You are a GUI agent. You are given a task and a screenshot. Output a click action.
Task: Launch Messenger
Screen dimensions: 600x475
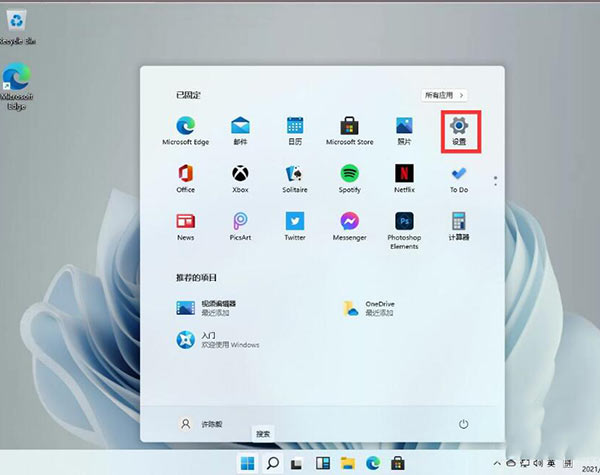point(349,227)
